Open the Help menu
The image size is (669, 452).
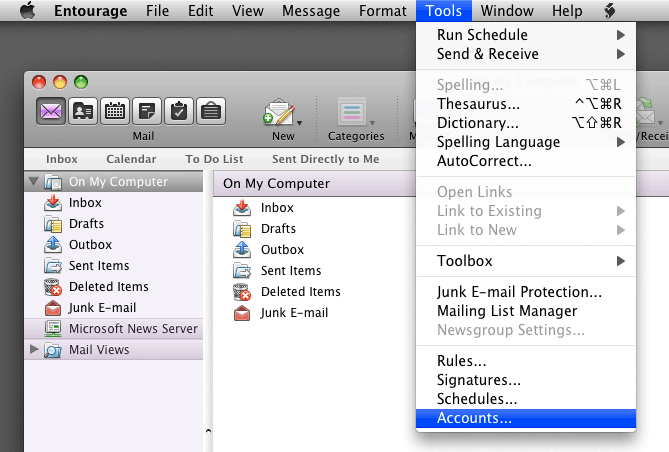(x=567, y=11)
